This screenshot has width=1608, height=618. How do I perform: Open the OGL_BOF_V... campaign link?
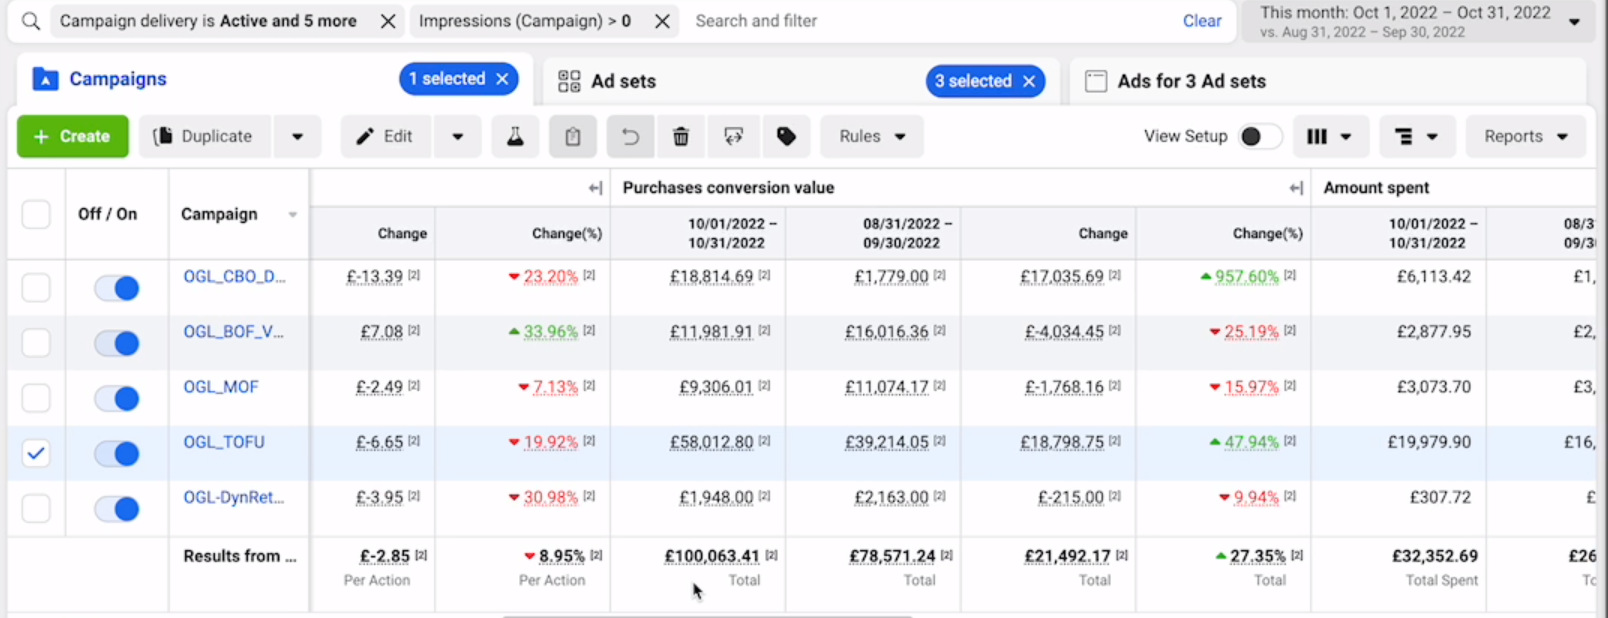pos(233,332)
